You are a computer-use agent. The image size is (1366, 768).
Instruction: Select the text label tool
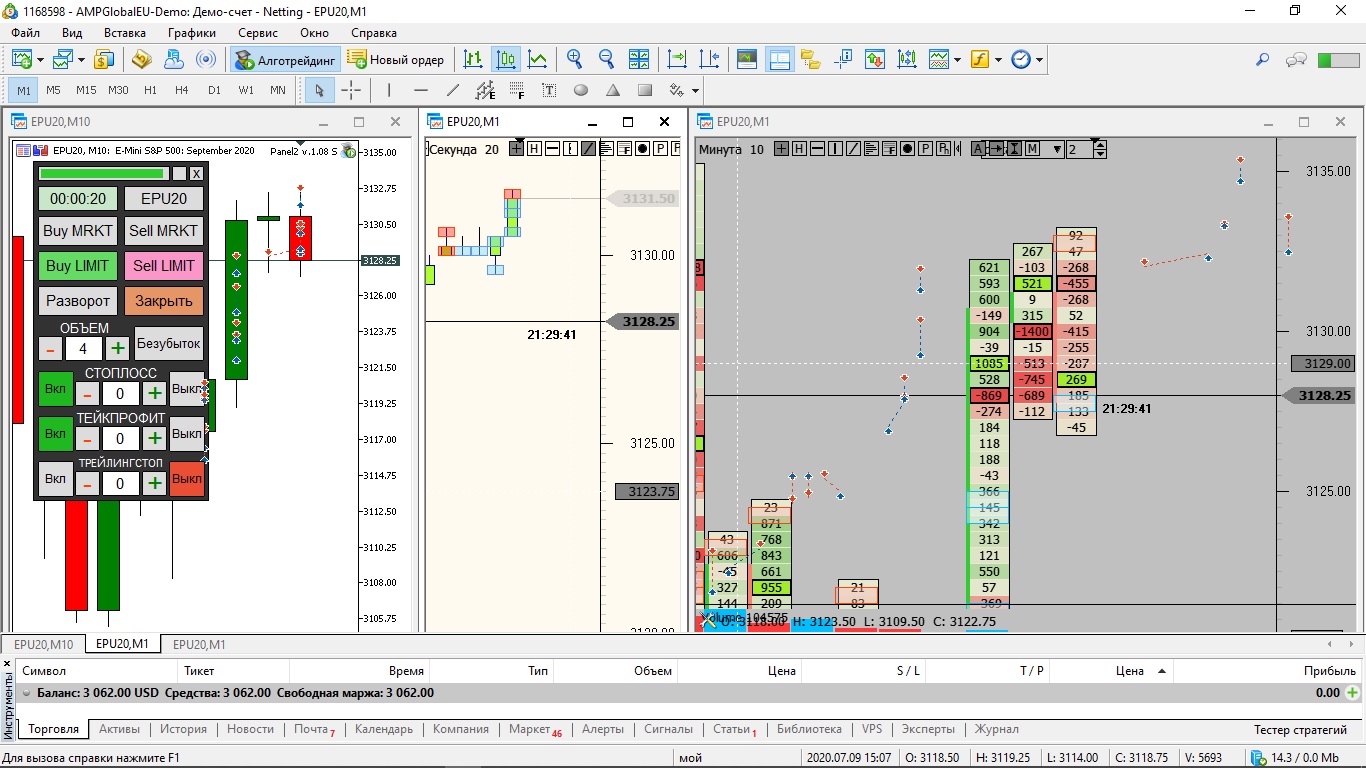coord(549,90)
